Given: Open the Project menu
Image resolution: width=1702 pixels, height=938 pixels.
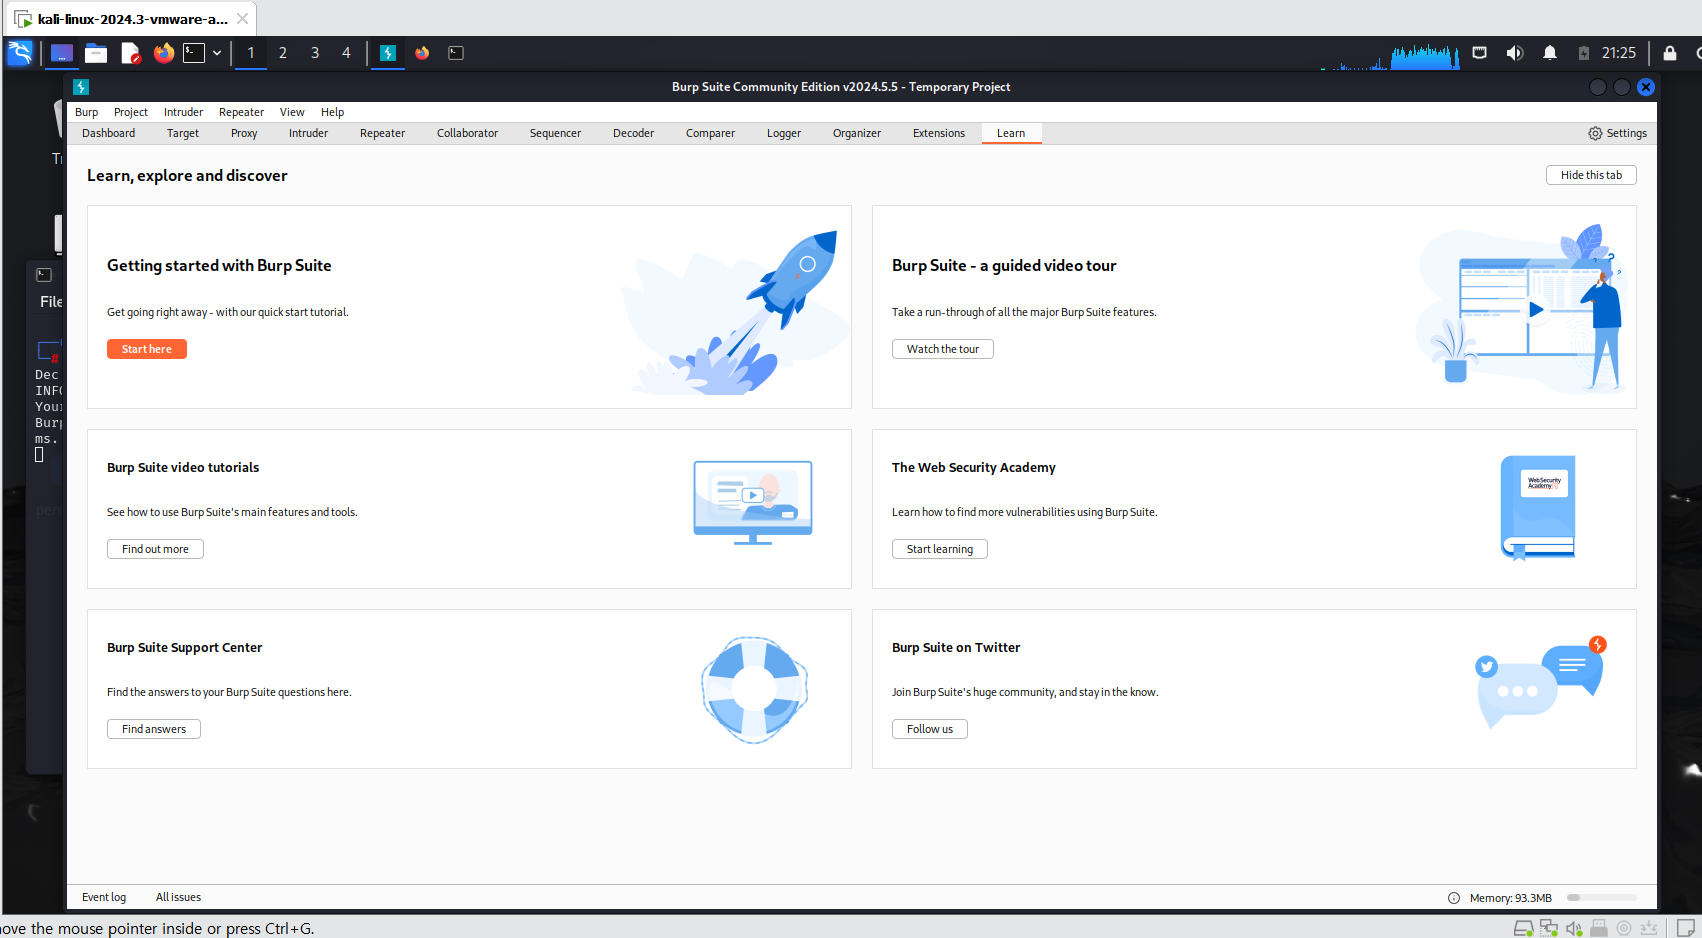Looking at the screenshot, I should pos(131,112).
